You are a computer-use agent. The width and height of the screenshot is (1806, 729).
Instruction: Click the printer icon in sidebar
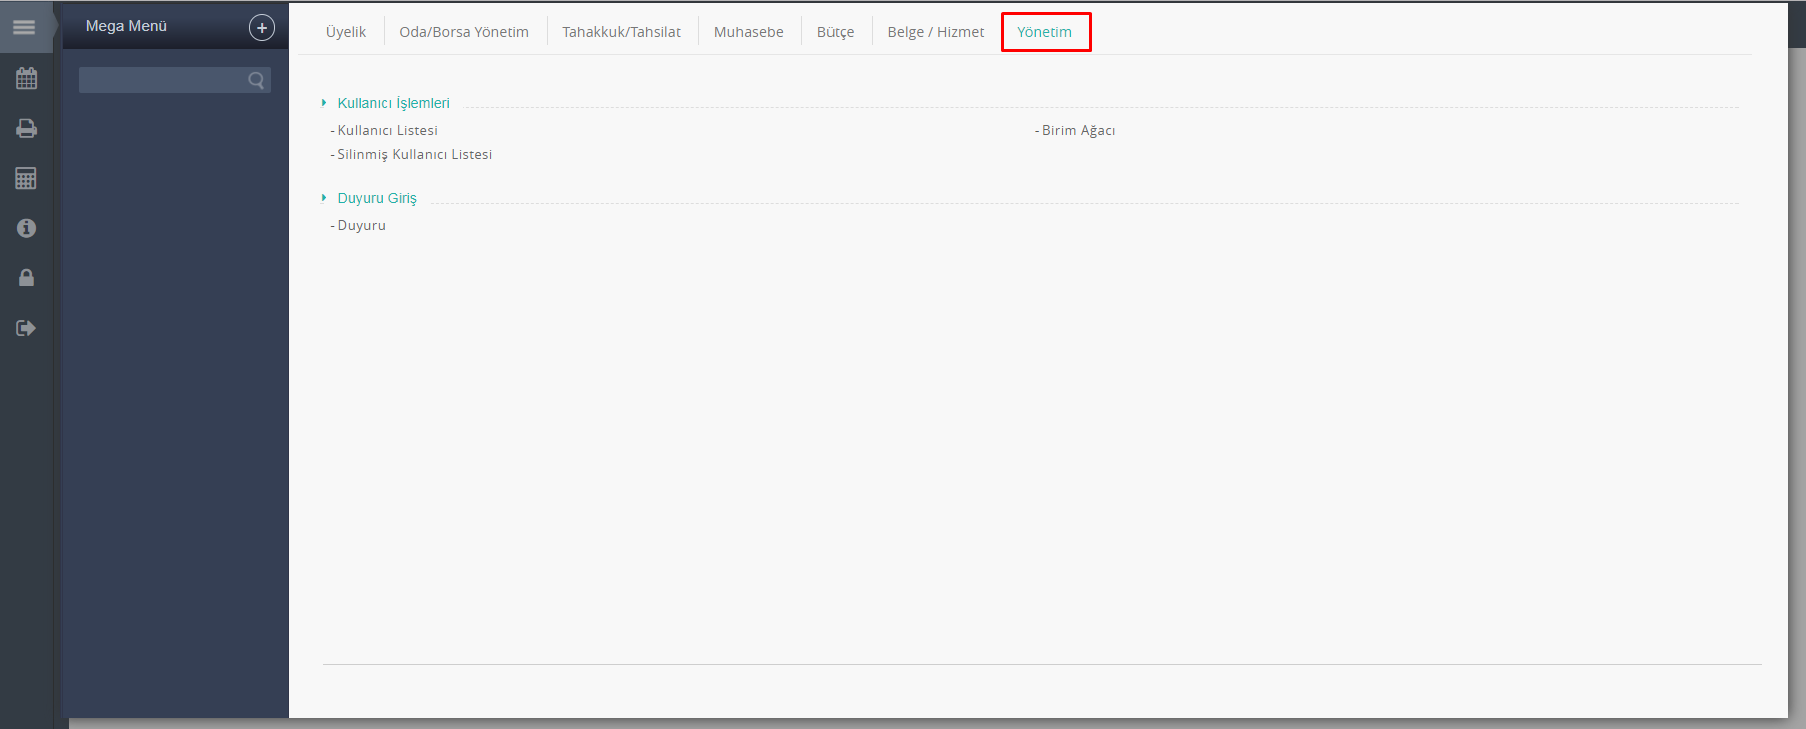pyautogui.click(x=26, y=128)
